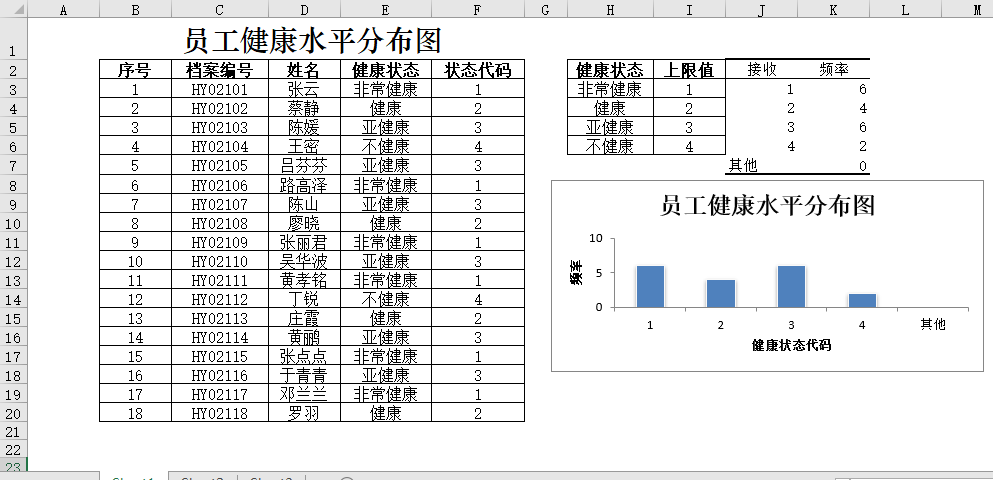Click the chart's vertical axis title 频率
Image resolution: width=993 pixels, height=480 pixels.
[577, 272]
